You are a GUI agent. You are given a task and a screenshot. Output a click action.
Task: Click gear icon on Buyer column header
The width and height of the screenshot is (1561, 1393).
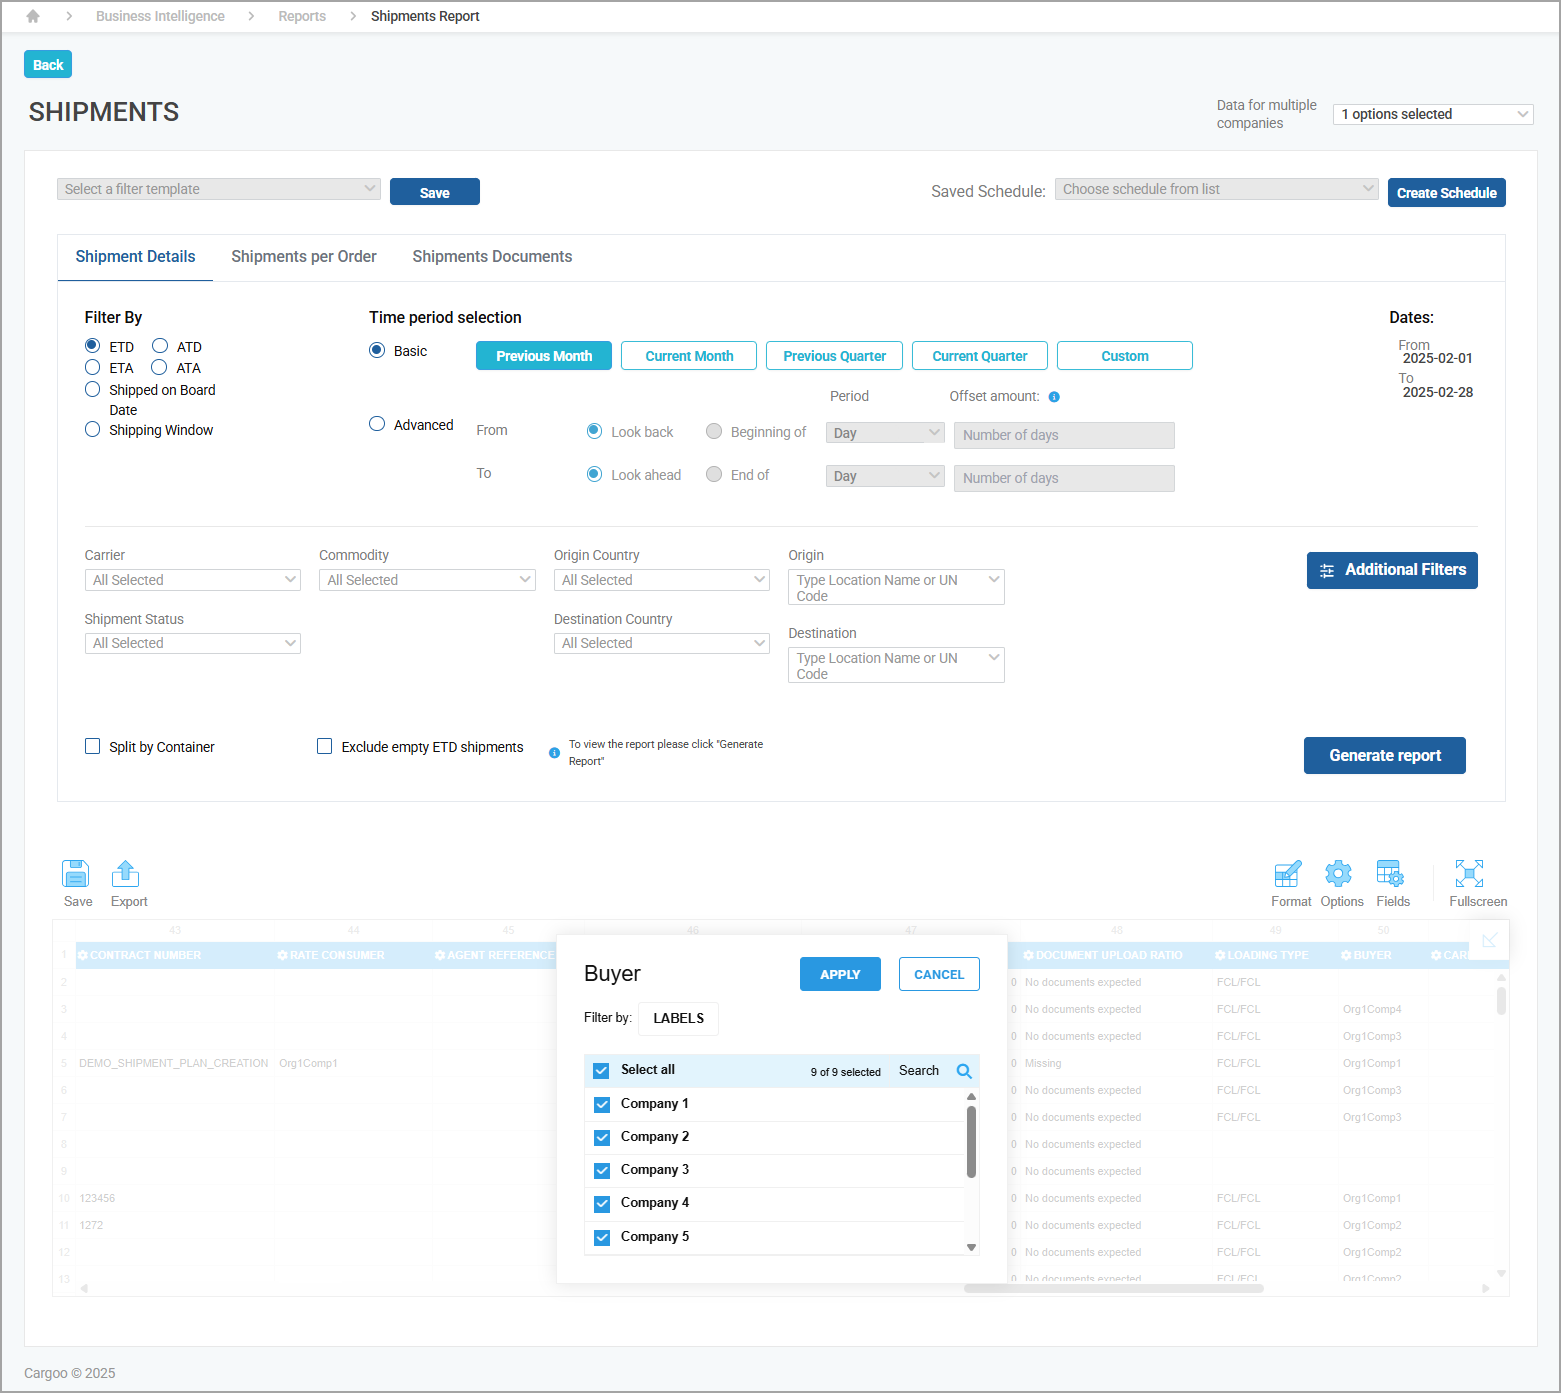pyautogui.click(x=1346, y=956)
